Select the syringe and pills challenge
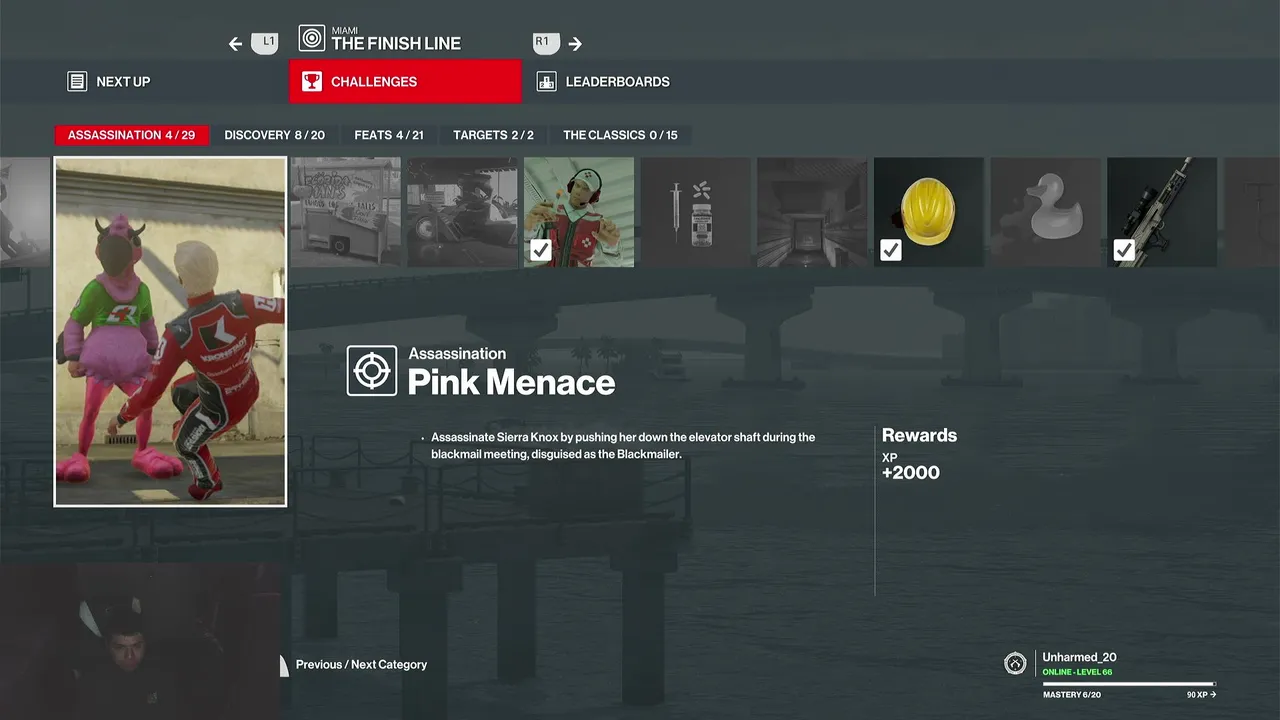1280x720 pixels. [x=695, y=212]
